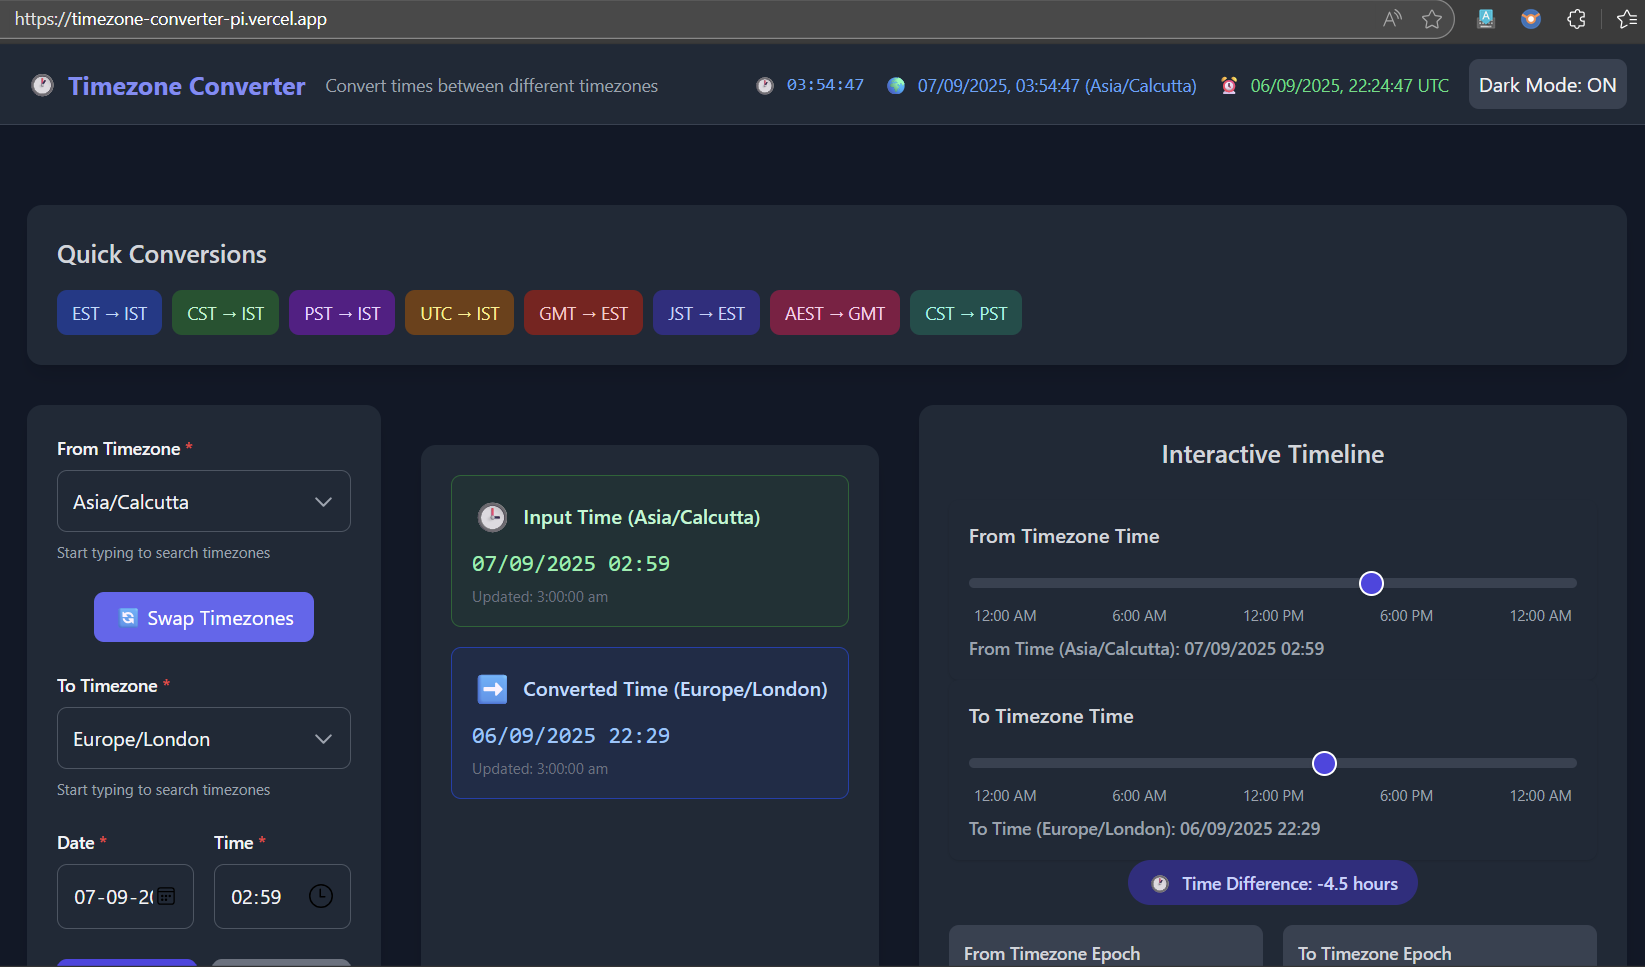This screenshot has height=967, width=1645.
Task: Open the From Timezone dropdown showing Asia/Calcutta
Action: pos(203,501)
